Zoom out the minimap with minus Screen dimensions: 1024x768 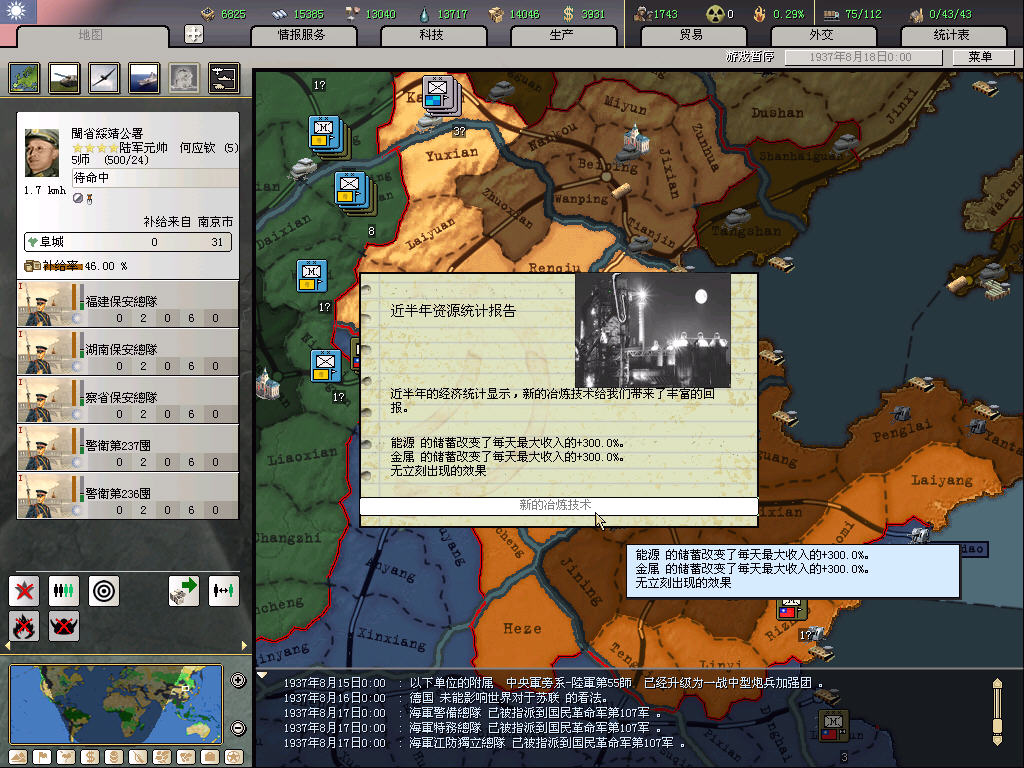(238, 728)
